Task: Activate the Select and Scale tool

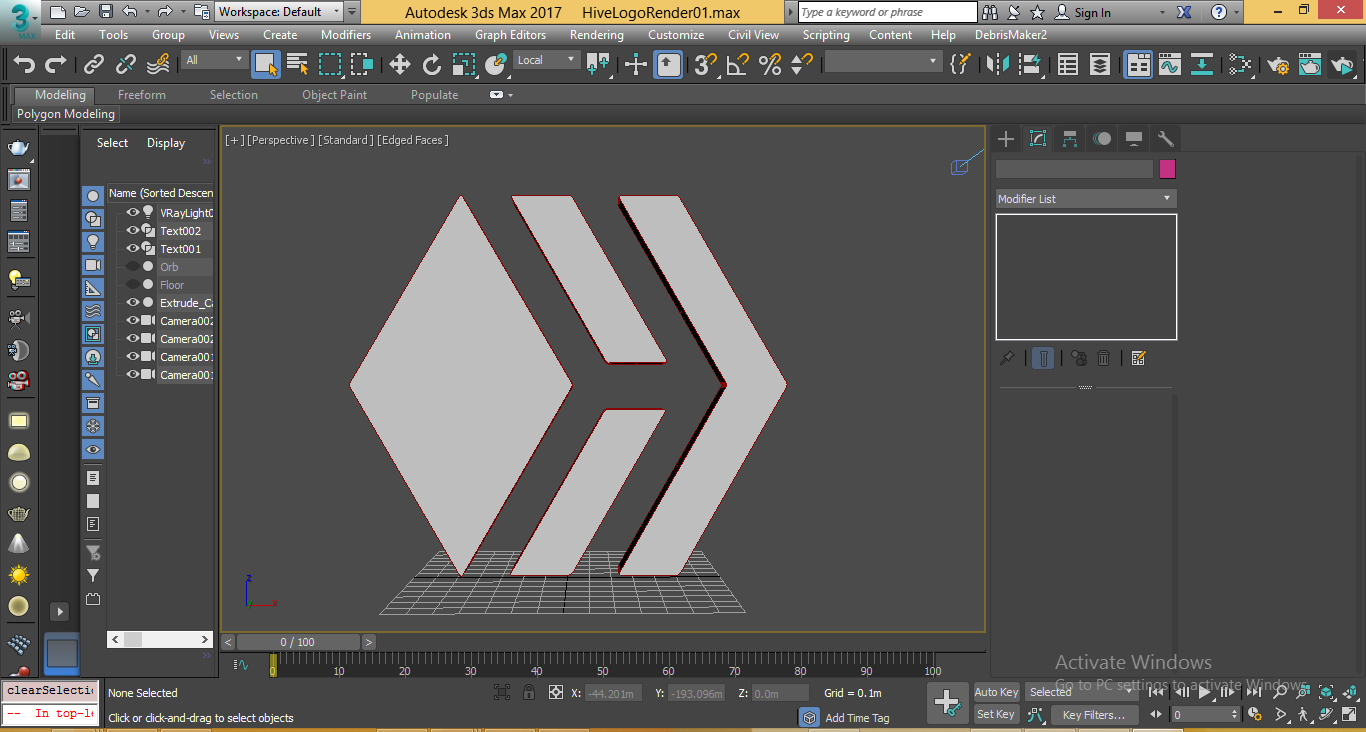Action: pos(464,65)
